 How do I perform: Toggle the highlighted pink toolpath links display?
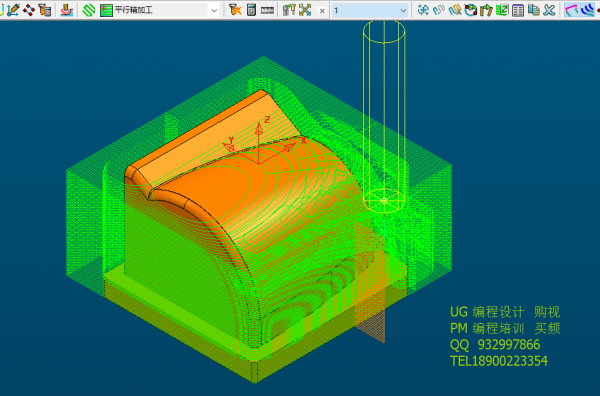(571, 10)
